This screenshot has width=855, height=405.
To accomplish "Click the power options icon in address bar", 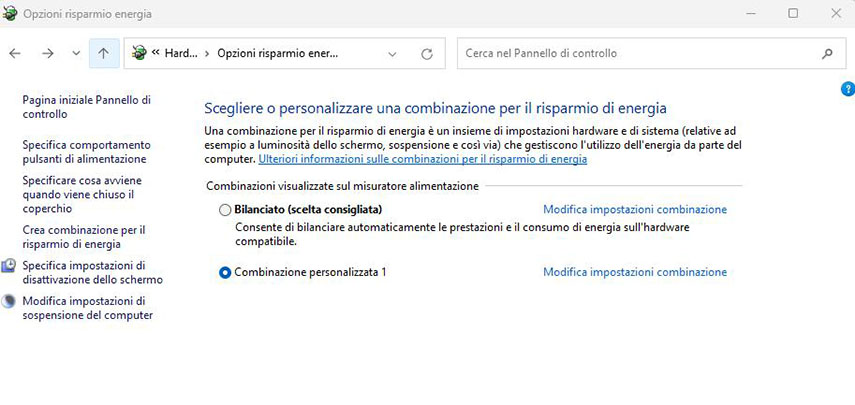I will point(140,53).
